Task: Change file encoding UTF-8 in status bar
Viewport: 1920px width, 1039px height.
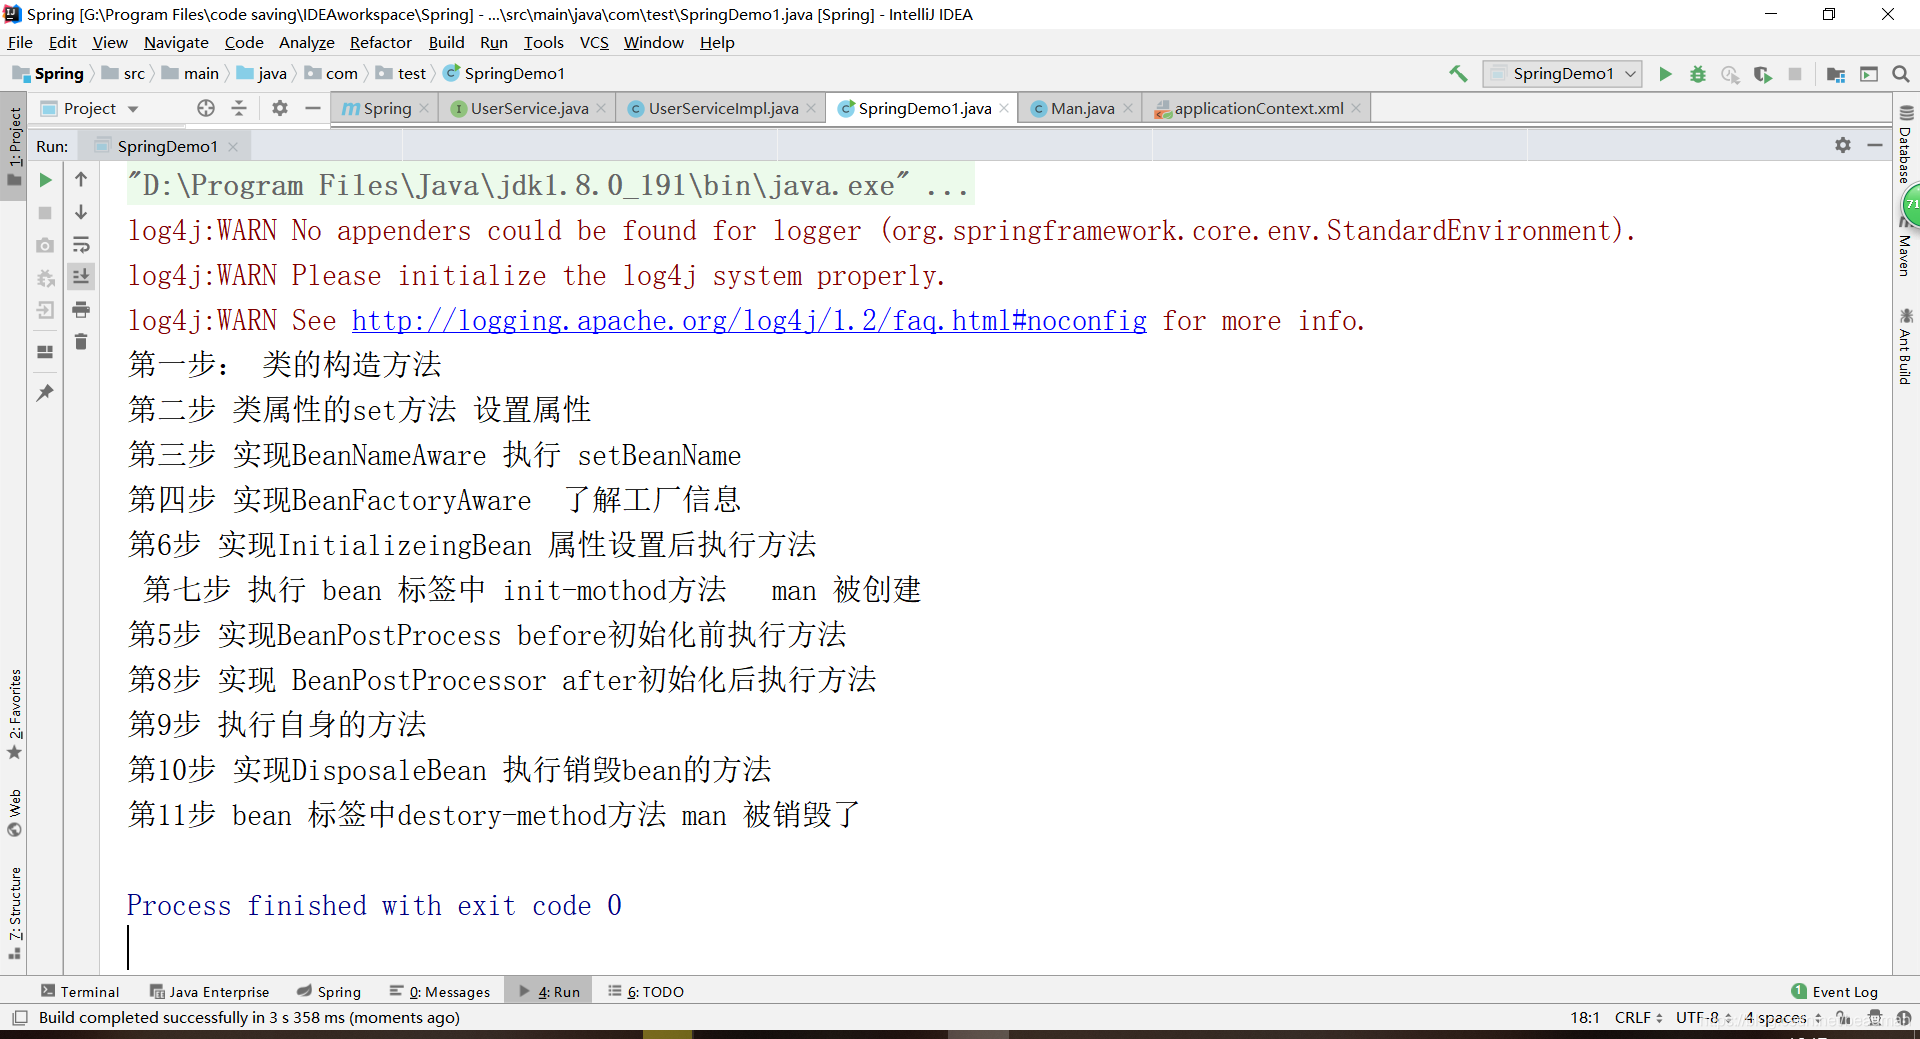Action: tap(1703, 1017)
